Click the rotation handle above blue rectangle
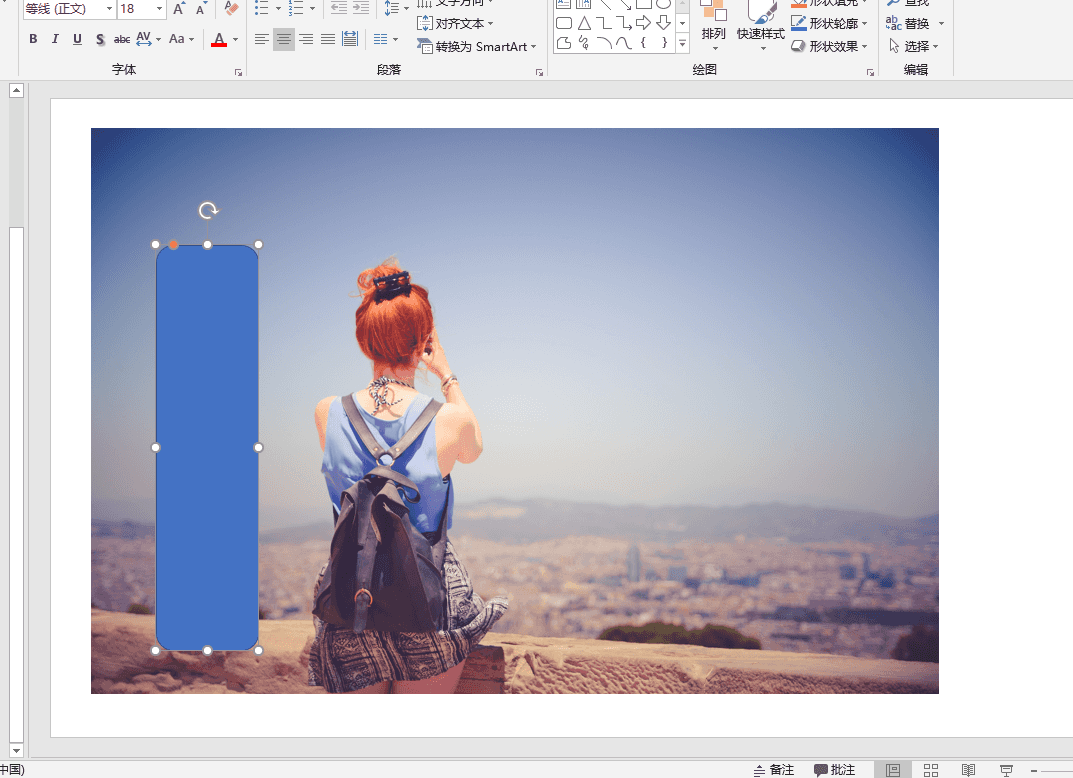This screenshot has height=778, width=1073. 208,210
